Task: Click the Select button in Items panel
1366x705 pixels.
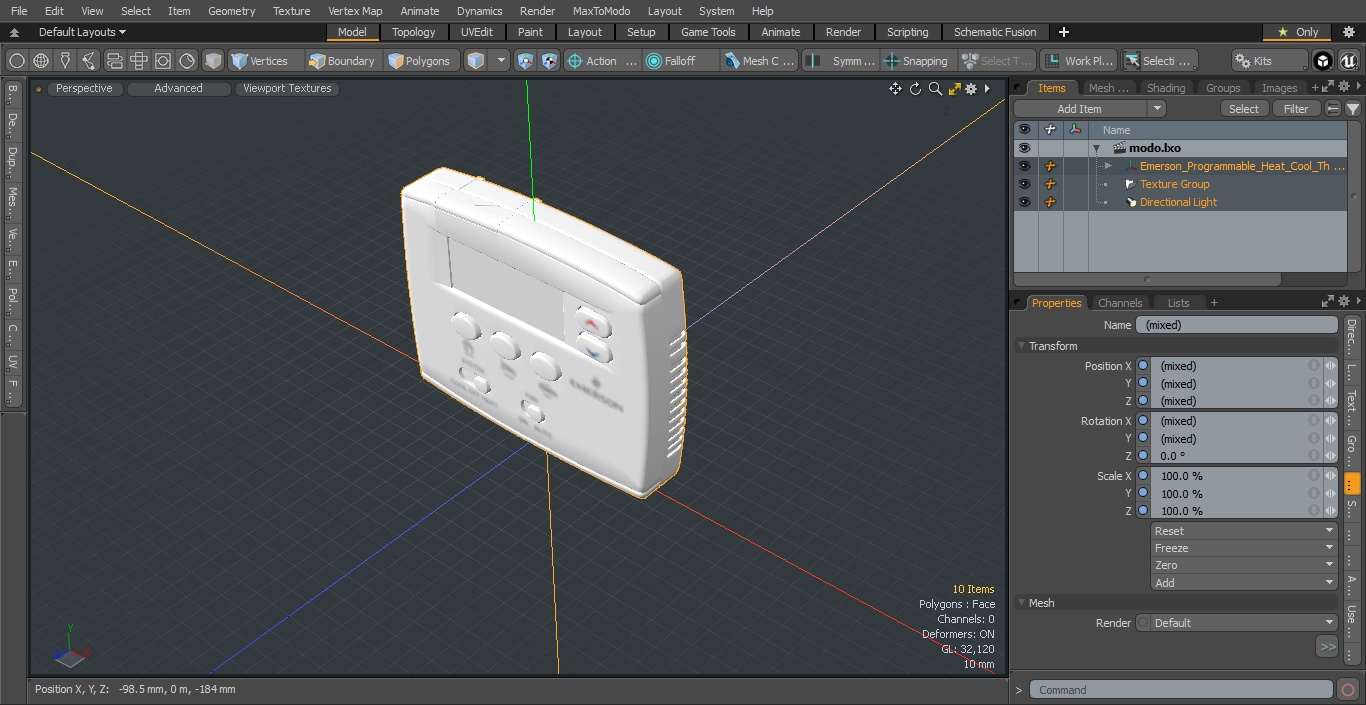Action: [x=1244, y=109]
